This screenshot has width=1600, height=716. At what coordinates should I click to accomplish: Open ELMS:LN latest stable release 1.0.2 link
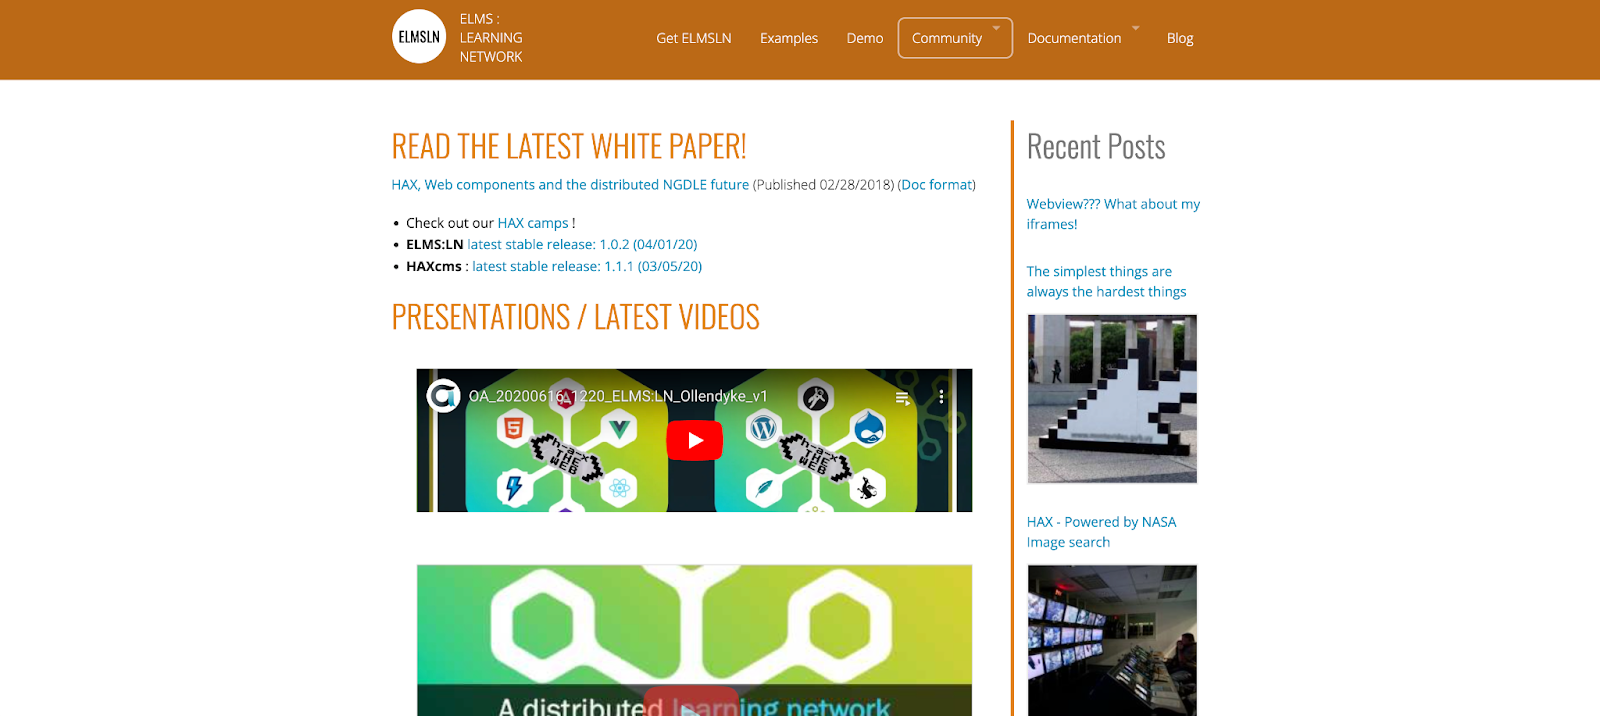582,244
